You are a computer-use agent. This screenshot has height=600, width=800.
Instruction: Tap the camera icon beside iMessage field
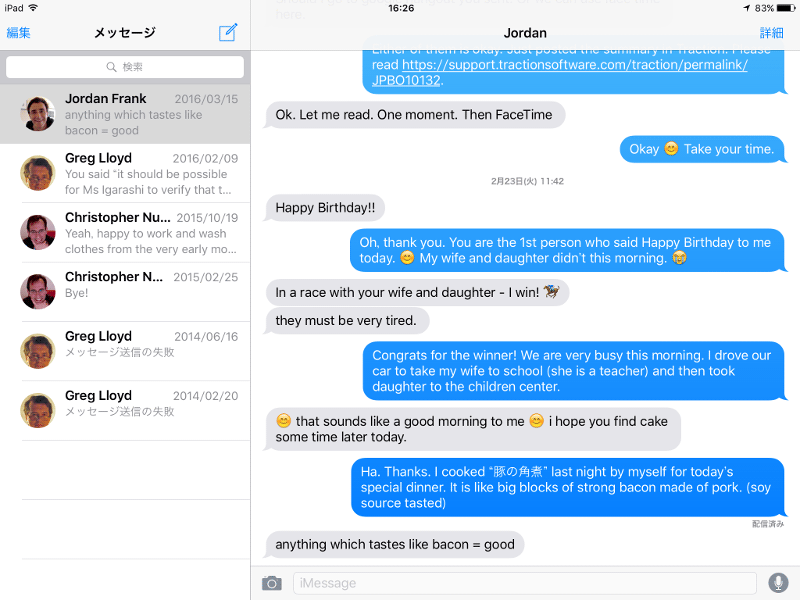pyautogui.click(x=271, y=583)
